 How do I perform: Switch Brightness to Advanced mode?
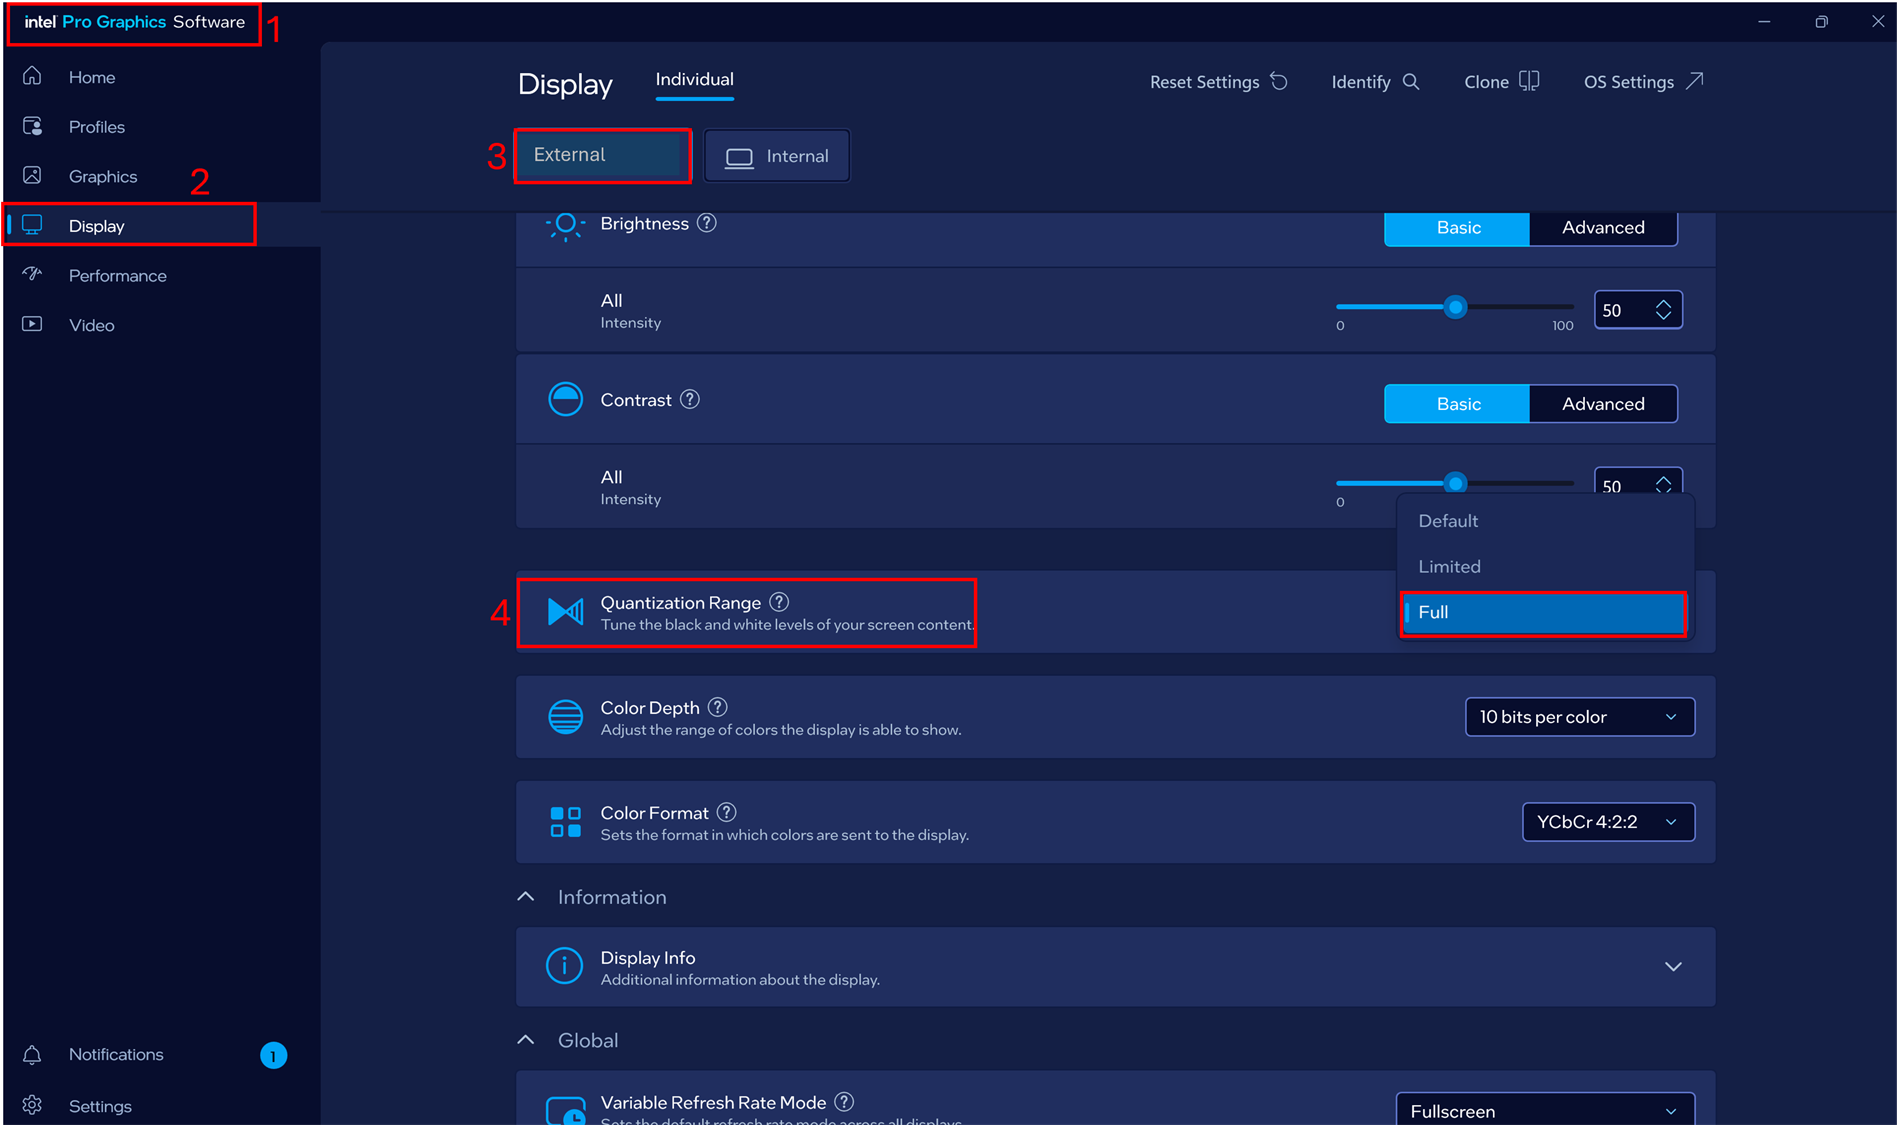point(1602,228)
